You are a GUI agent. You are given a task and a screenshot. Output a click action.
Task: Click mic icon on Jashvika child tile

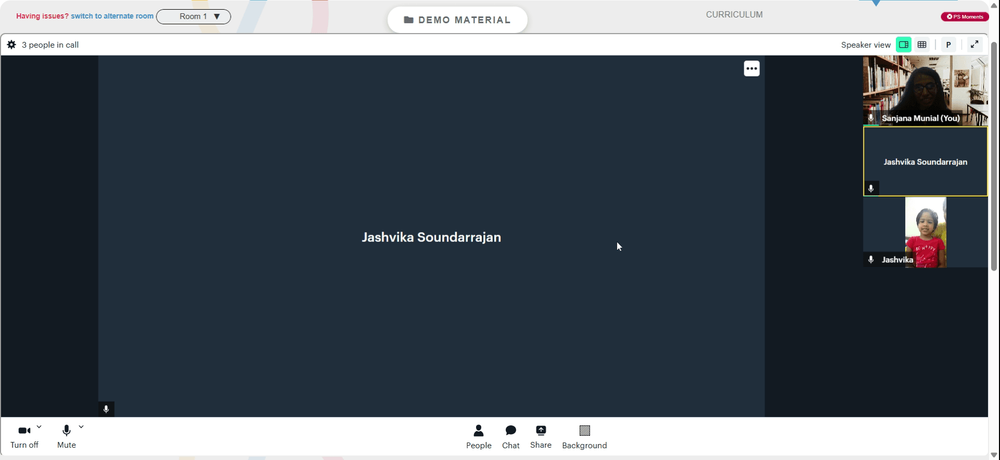[x=871, y=260]
